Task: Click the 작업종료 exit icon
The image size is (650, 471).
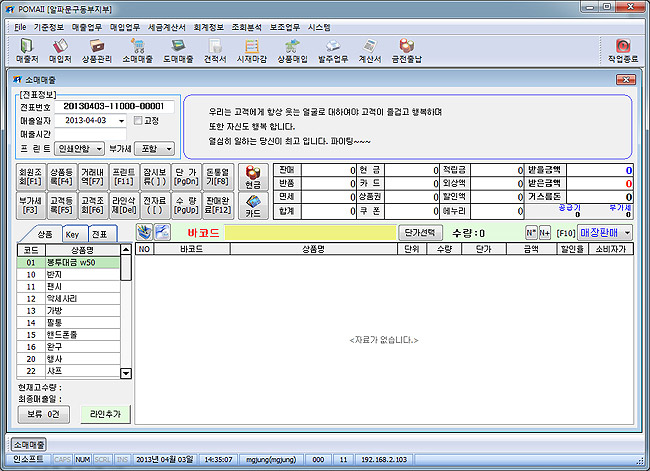Action: [623, 51]
